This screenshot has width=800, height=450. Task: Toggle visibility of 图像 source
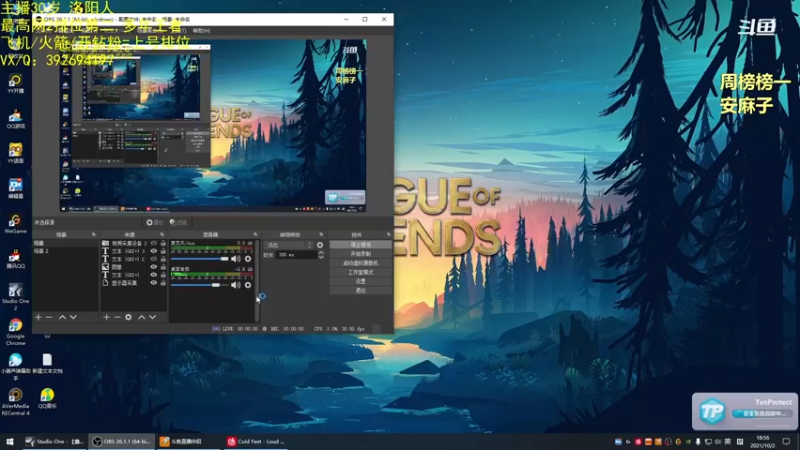coord(154,267)
